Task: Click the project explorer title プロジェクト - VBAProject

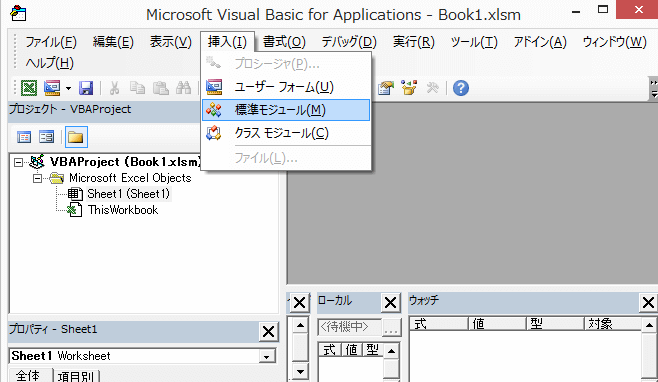Action: coord(70,109)
